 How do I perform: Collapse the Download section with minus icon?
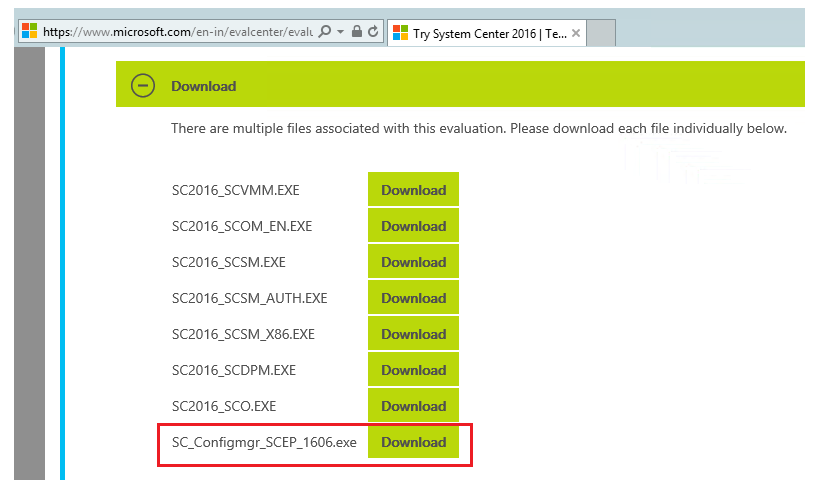tap(143, 86)
